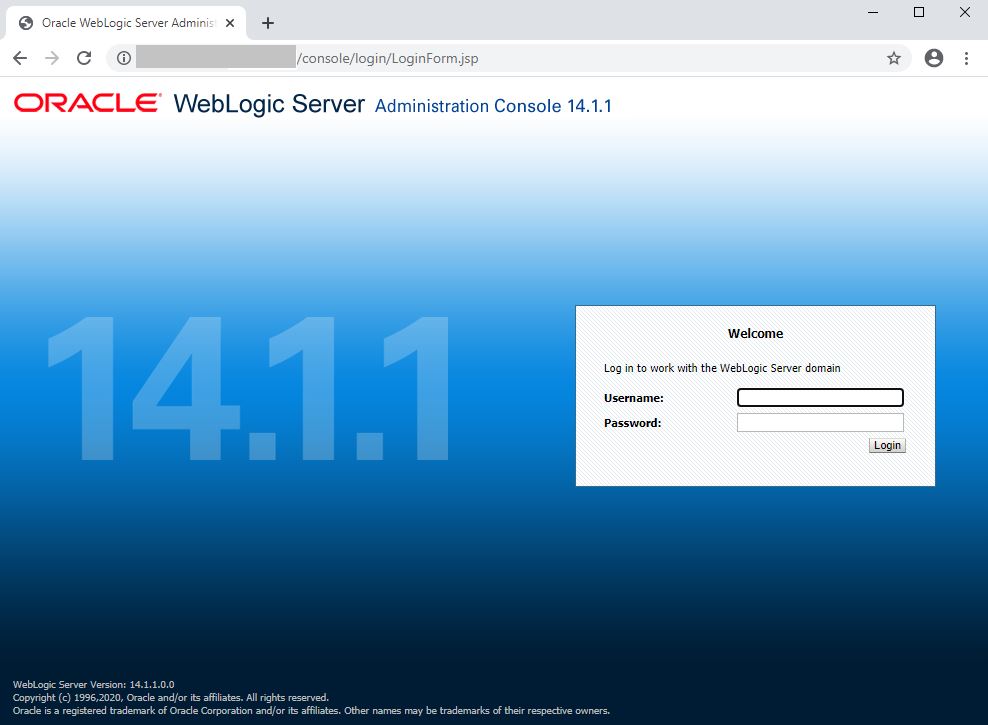The height and width of the screenshot is (725, 988).
Task: Maximize the browser window
Action: [x=919, y=12]
